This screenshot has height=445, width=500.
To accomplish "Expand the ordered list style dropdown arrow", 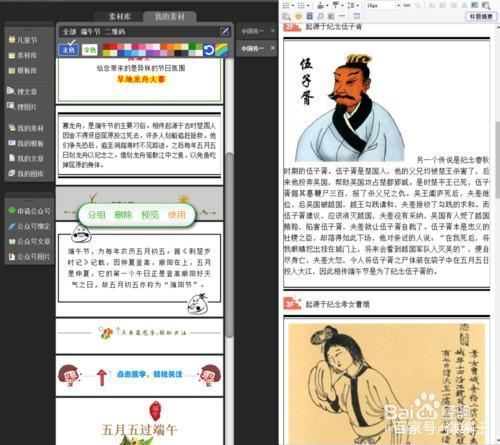I will tap(293, 6).
